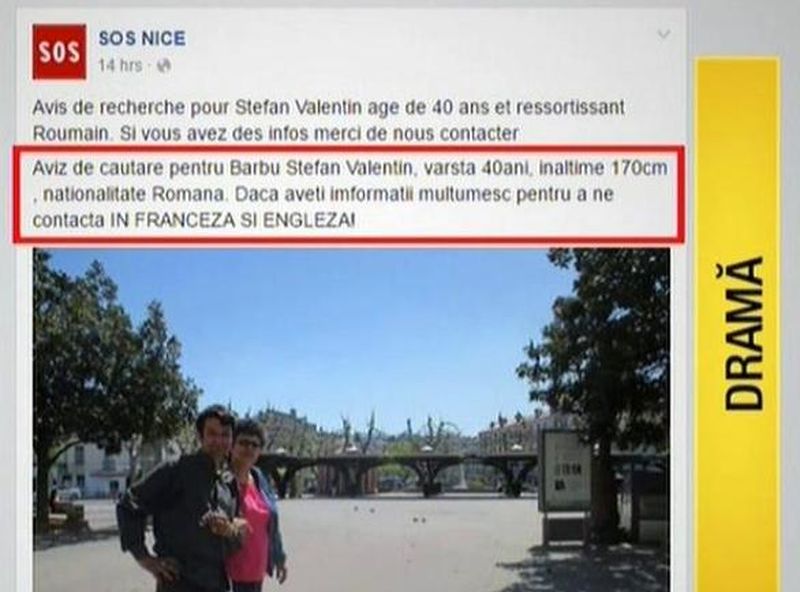
Task: Click the advertising billboard panel in photo
Action: [564, 471]
